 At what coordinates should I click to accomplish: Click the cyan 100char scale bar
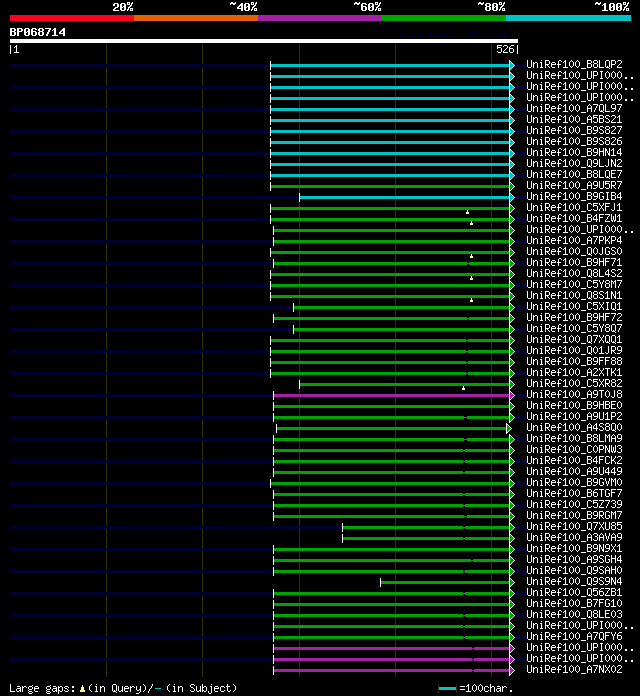(x=447, y=689)
